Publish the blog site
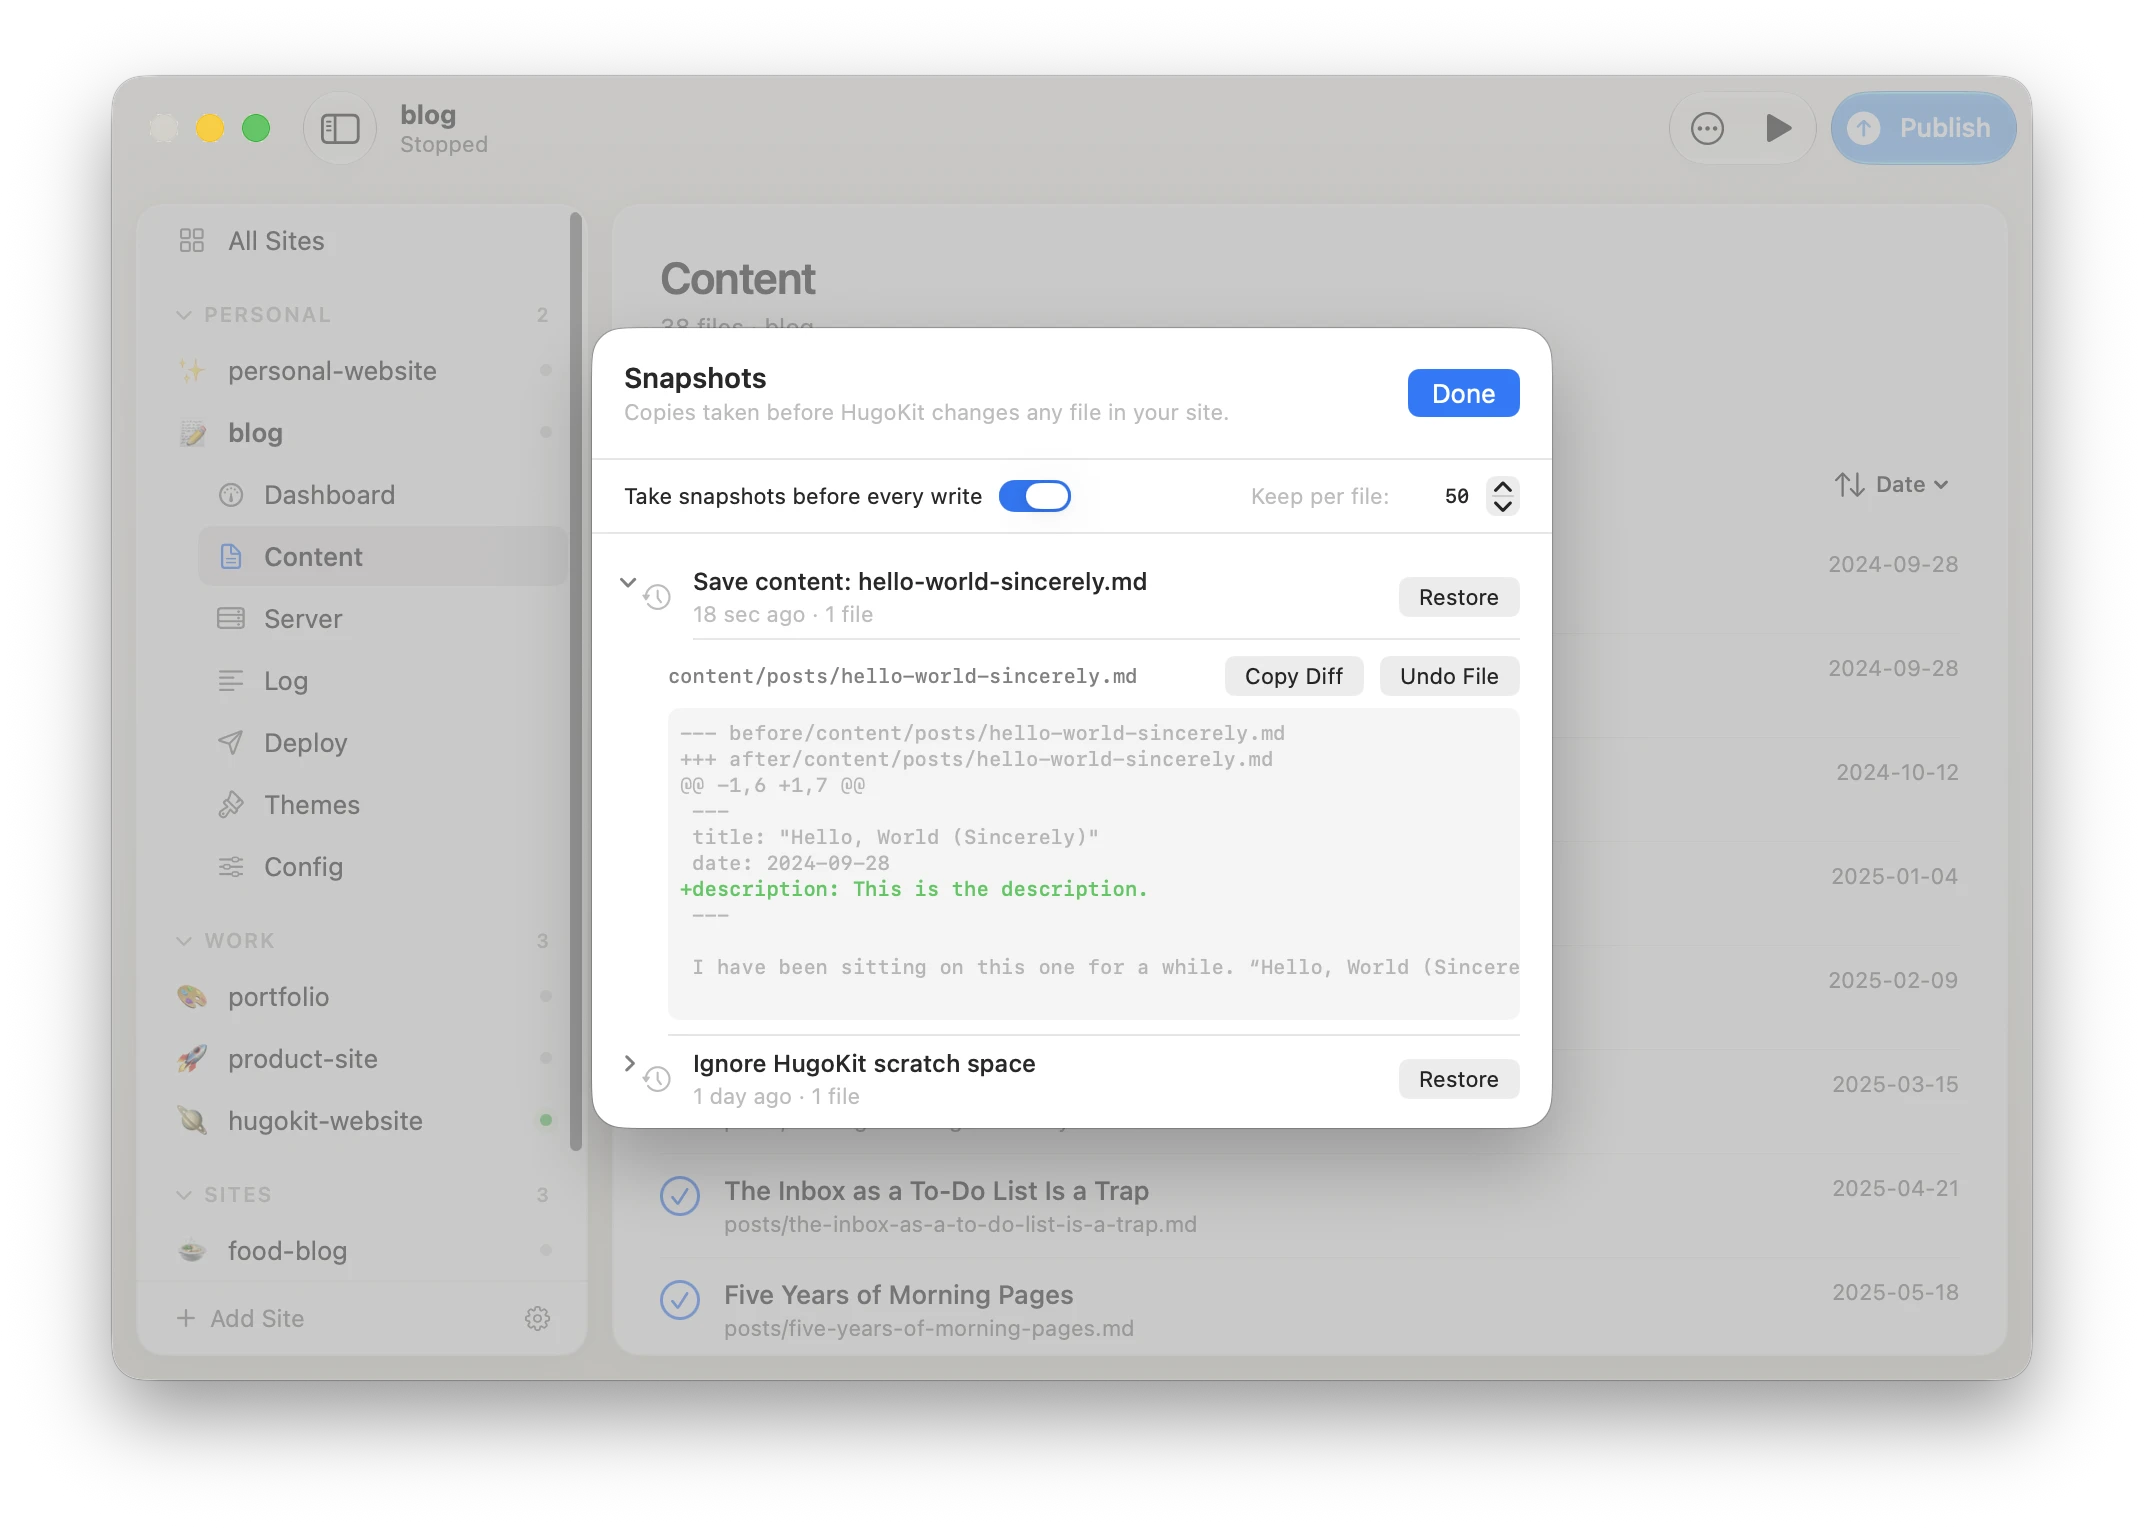 pos(1923,128)
